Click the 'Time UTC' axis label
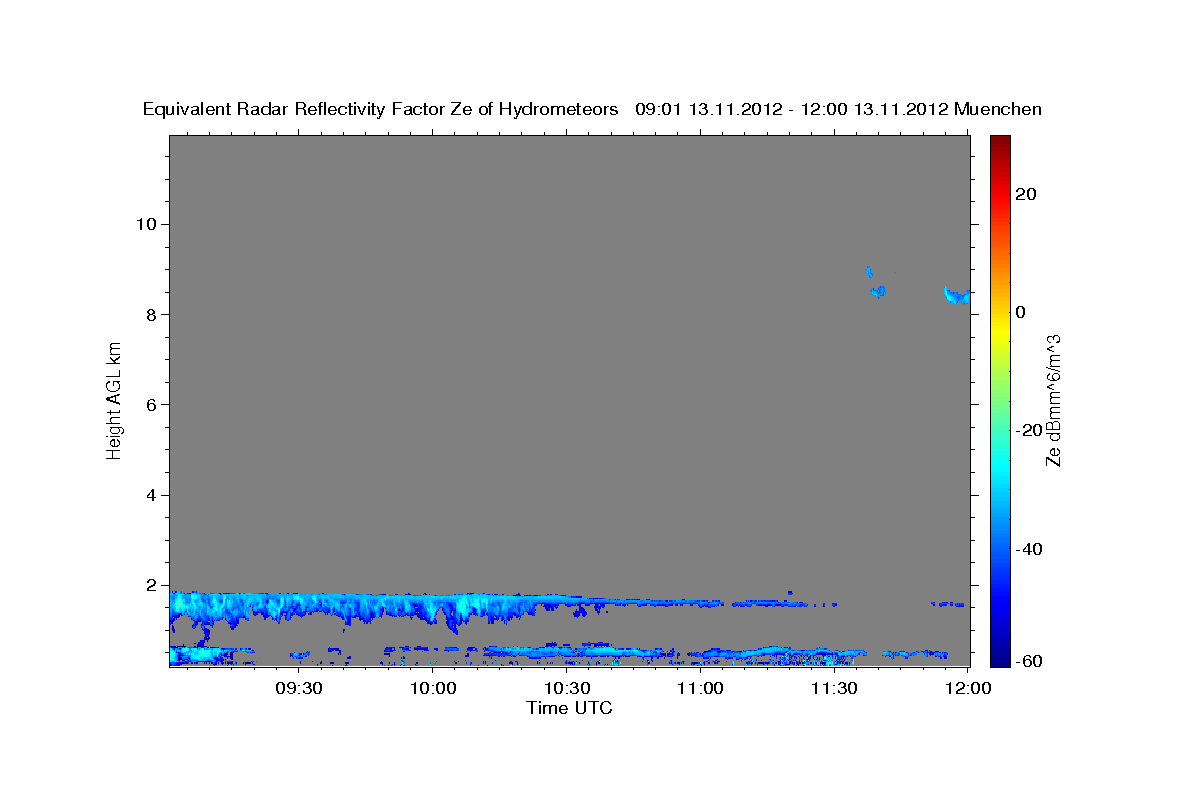The width and height of the screenshot is (1200, 800). pos(569,708)
